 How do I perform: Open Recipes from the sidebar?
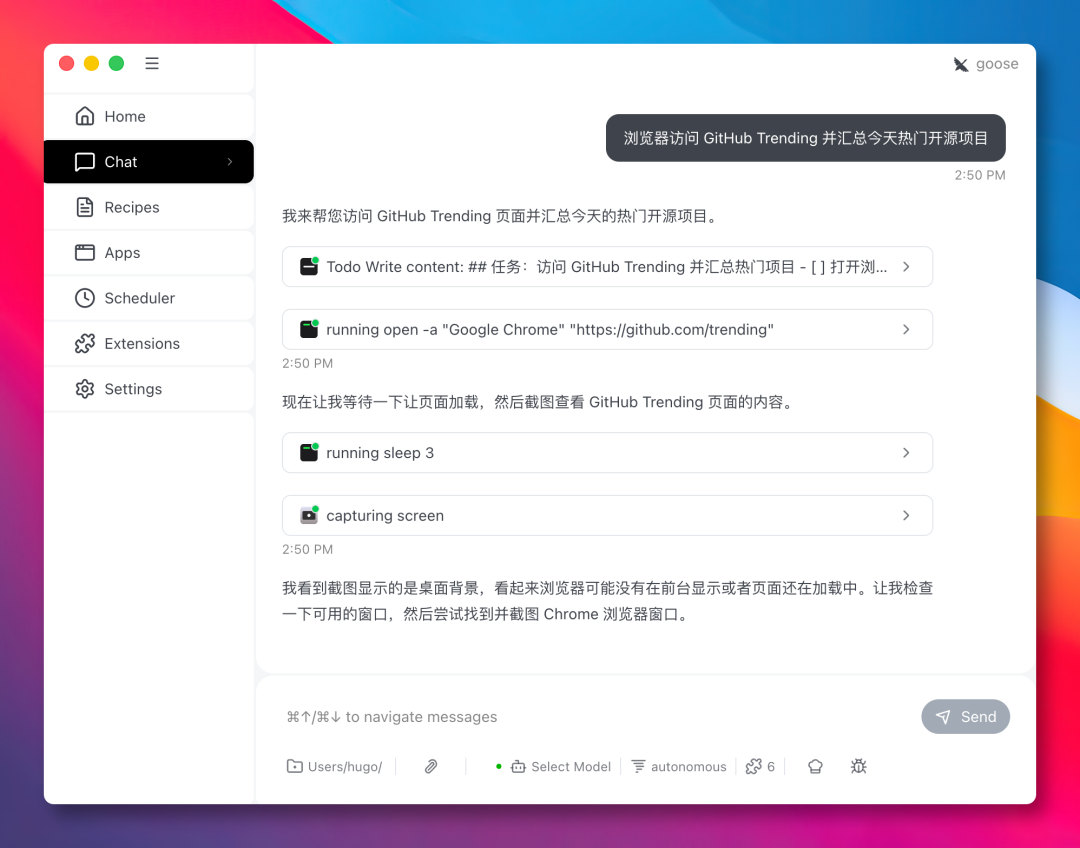pyautogui.click(x=131, y=208)
